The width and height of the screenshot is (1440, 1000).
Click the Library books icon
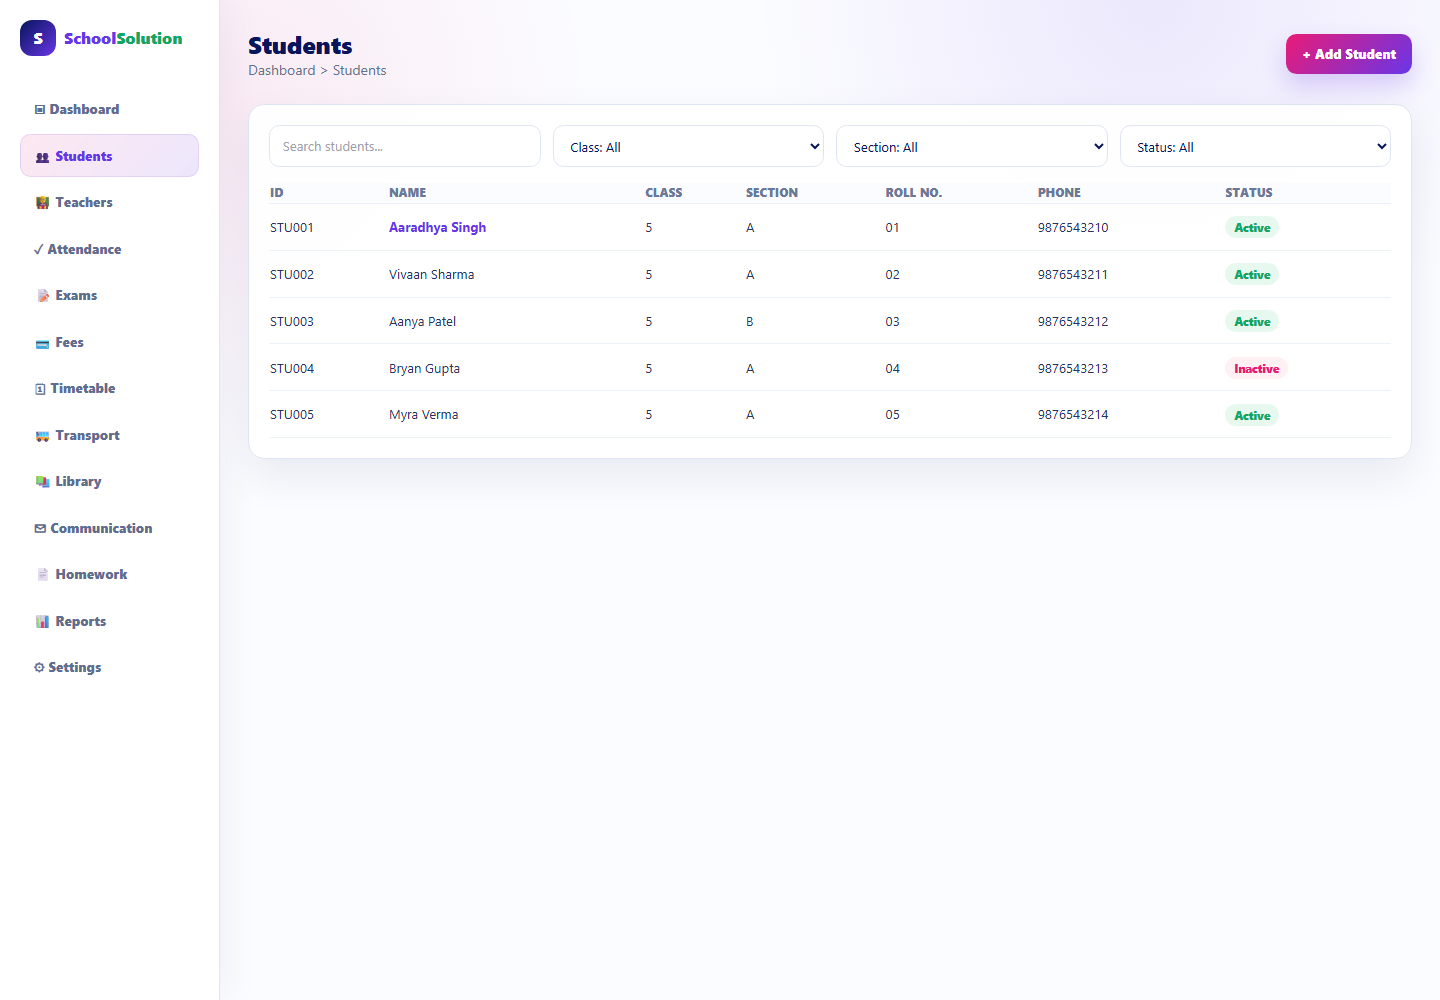42,482
